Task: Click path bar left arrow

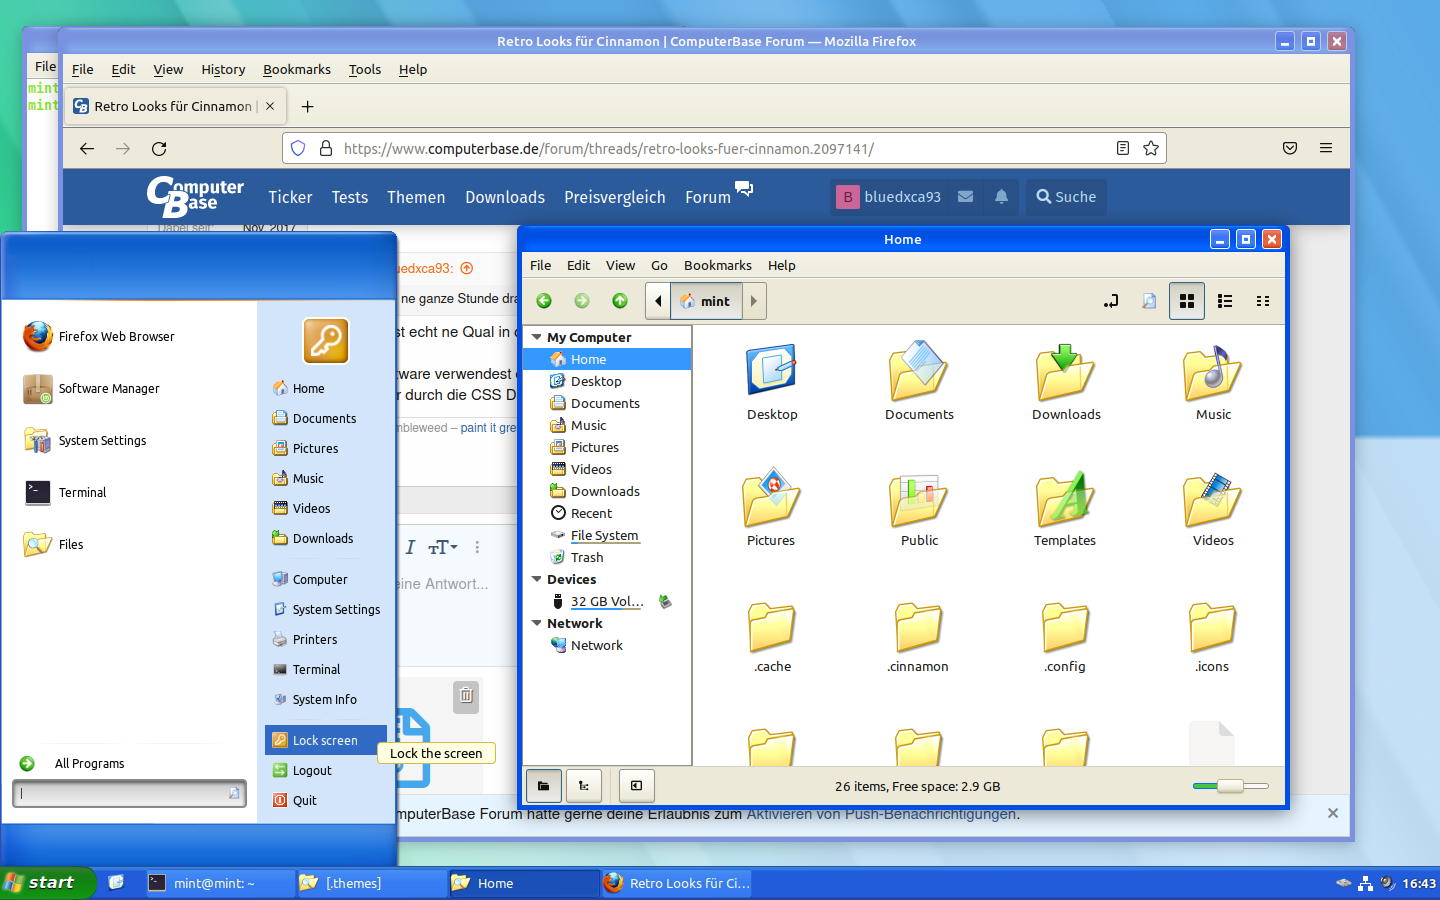Action: point(658,301)
